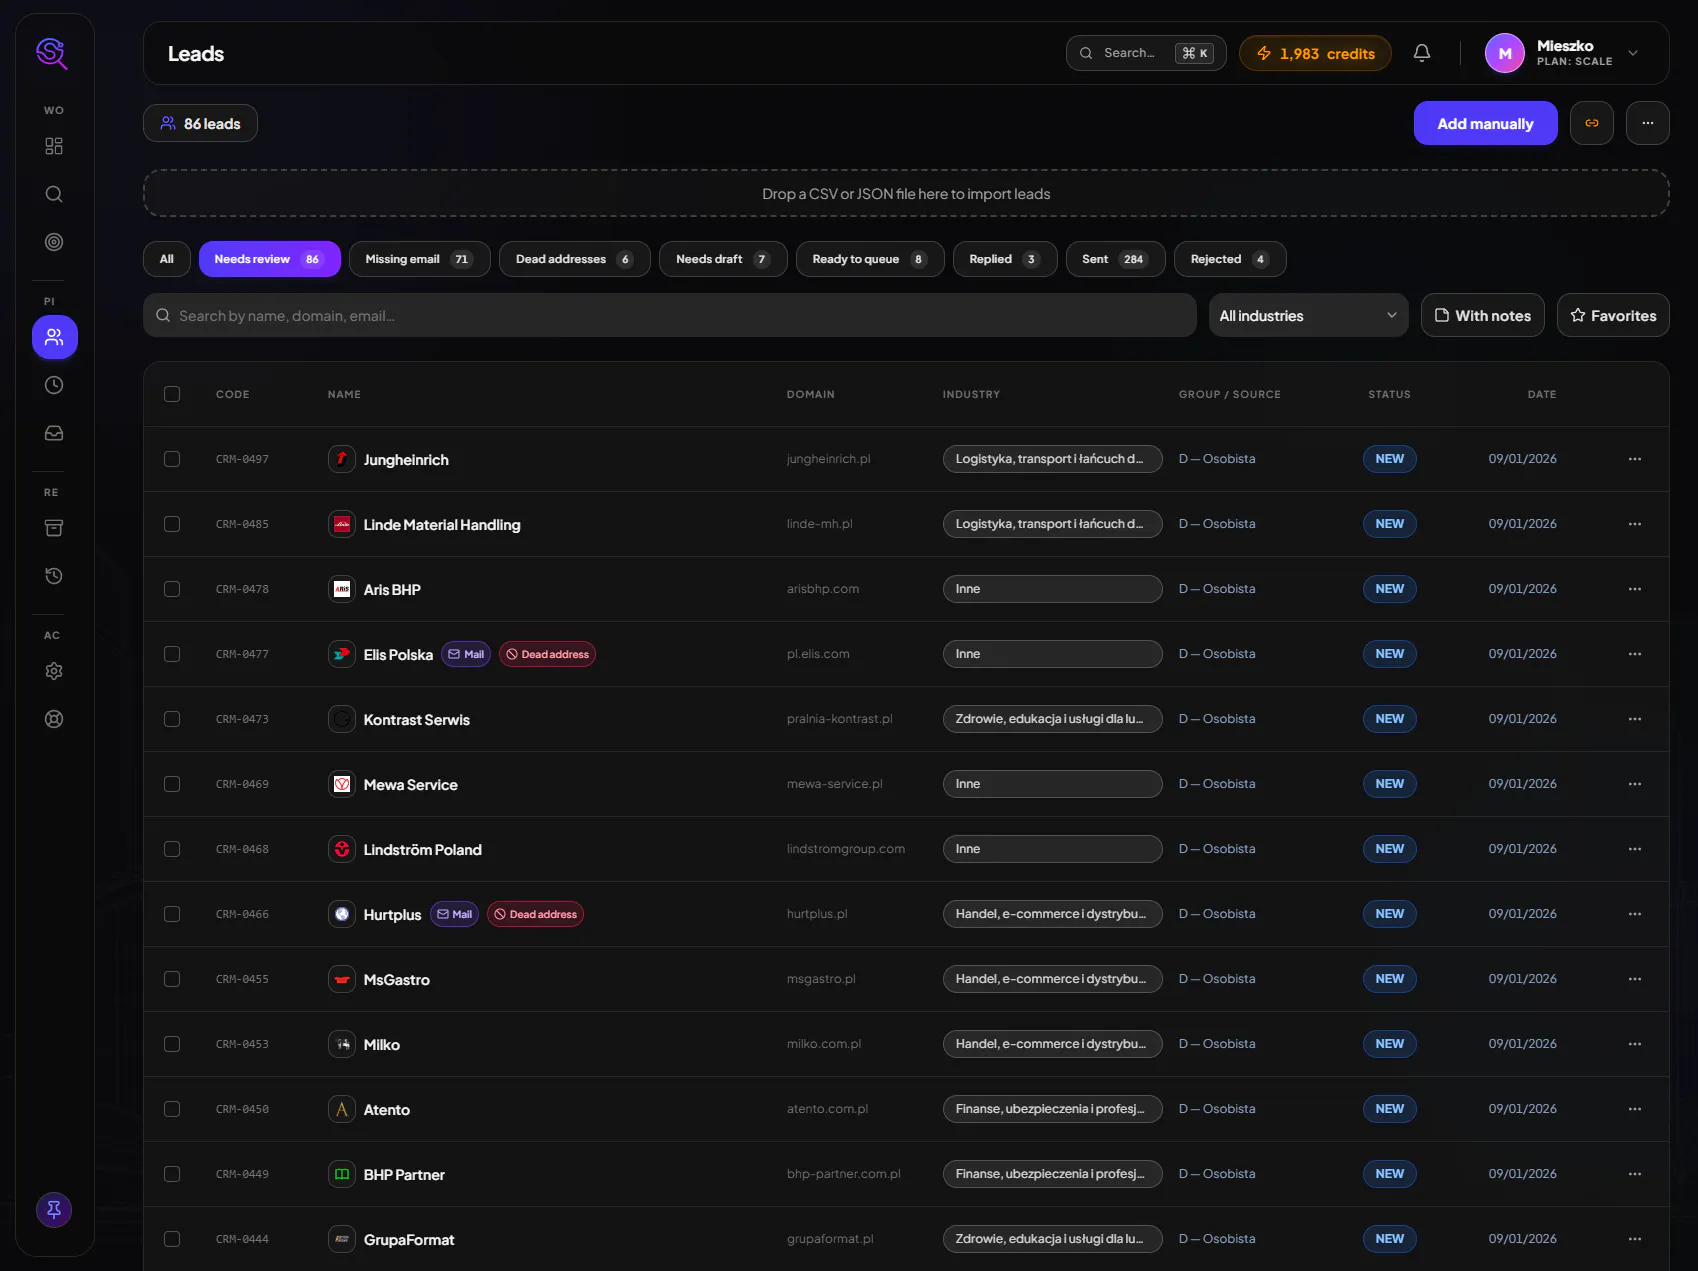
Task: Open industry selector for Jungheinrich row
Action: click(1052, 459)
